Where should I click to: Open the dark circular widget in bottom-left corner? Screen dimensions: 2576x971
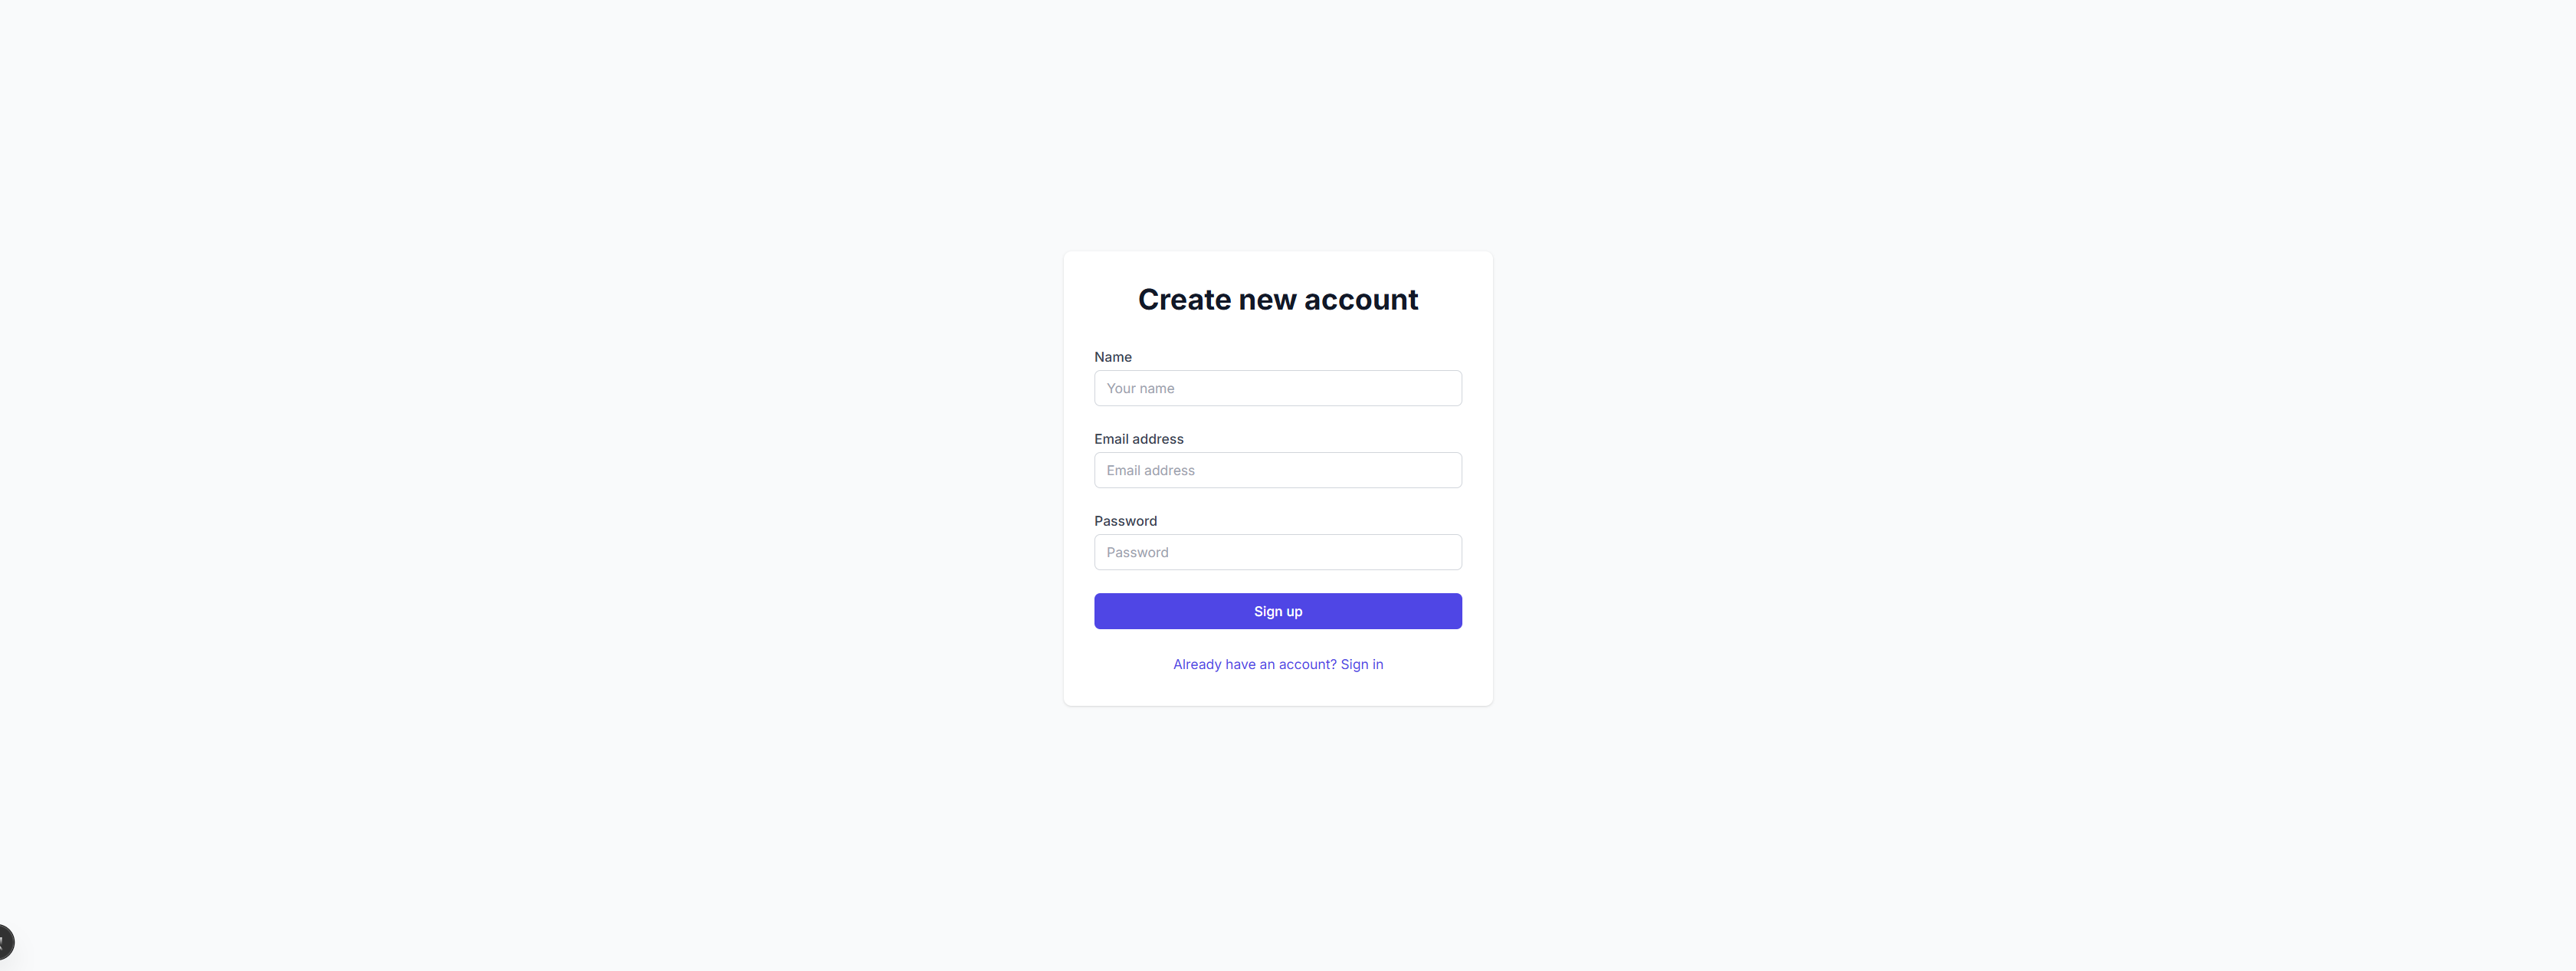tap(5, 941)
